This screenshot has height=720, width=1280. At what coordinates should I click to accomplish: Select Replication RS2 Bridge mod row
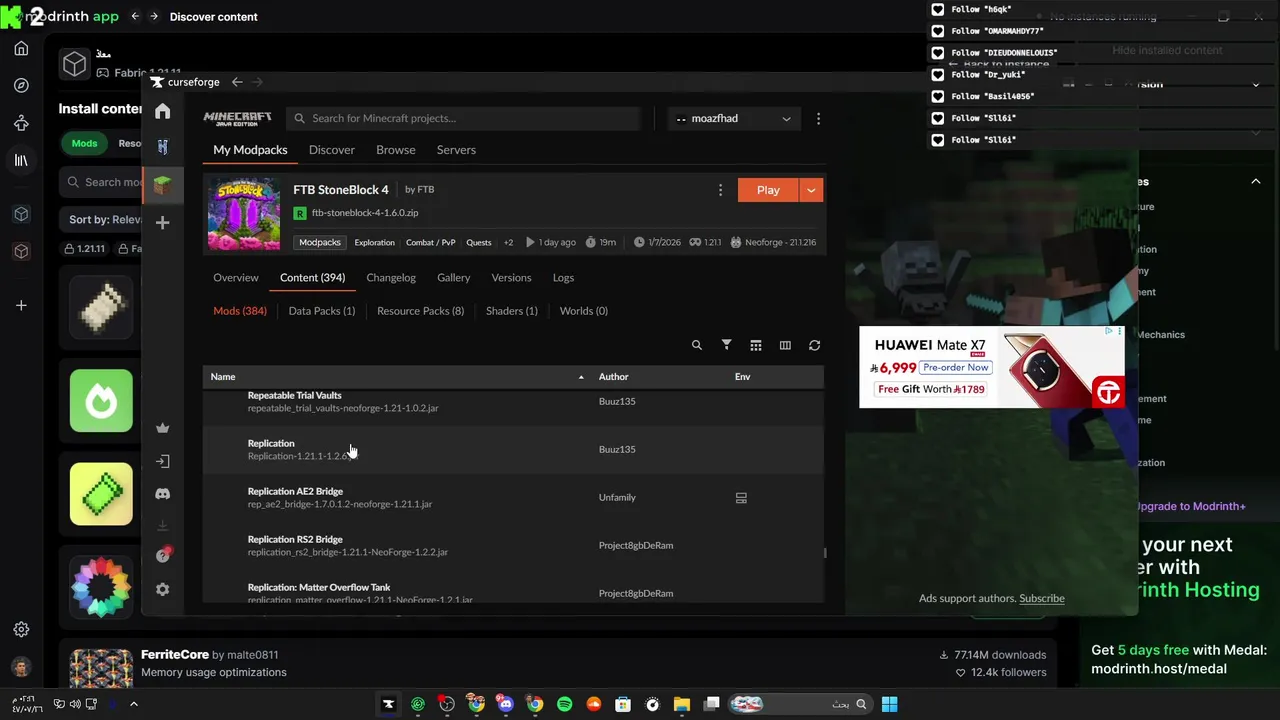coord(513,545)
